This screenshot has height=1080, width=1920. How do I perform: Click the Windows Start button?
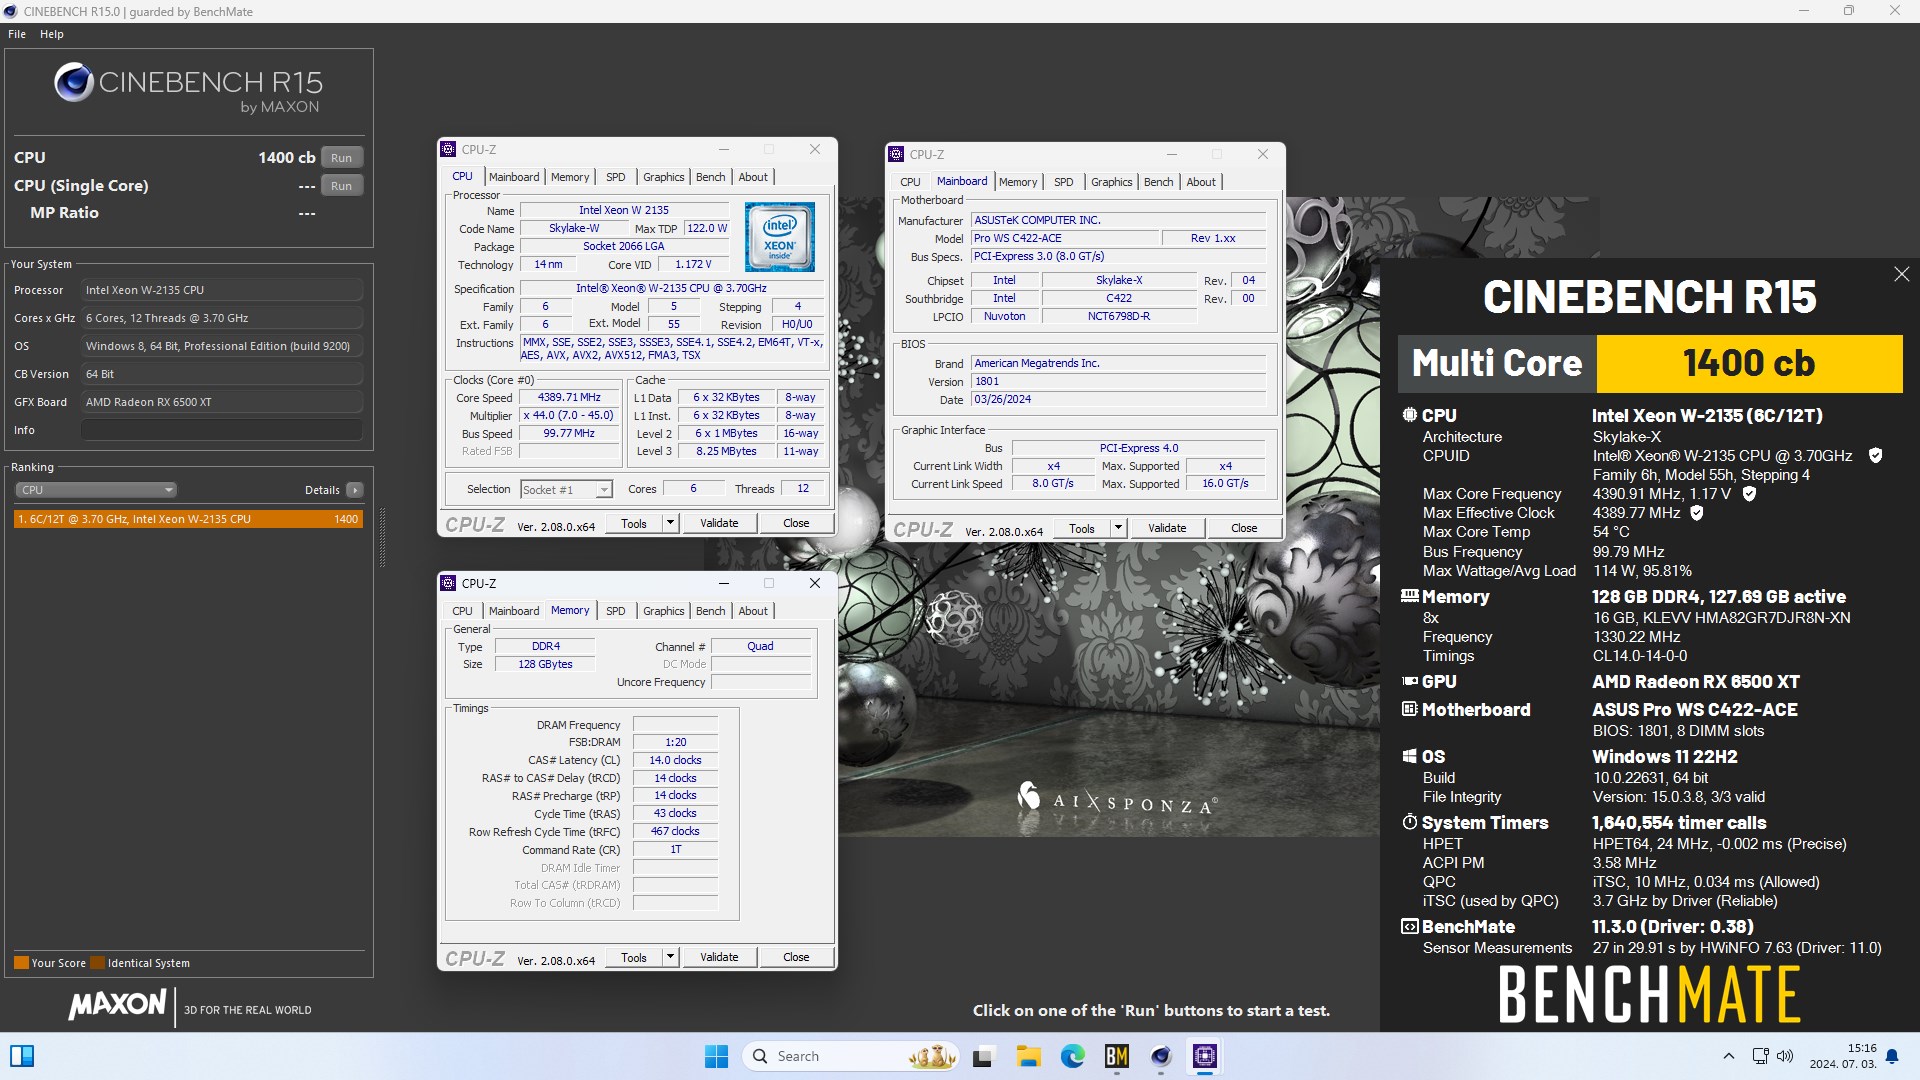click(x=717, y=1056)
